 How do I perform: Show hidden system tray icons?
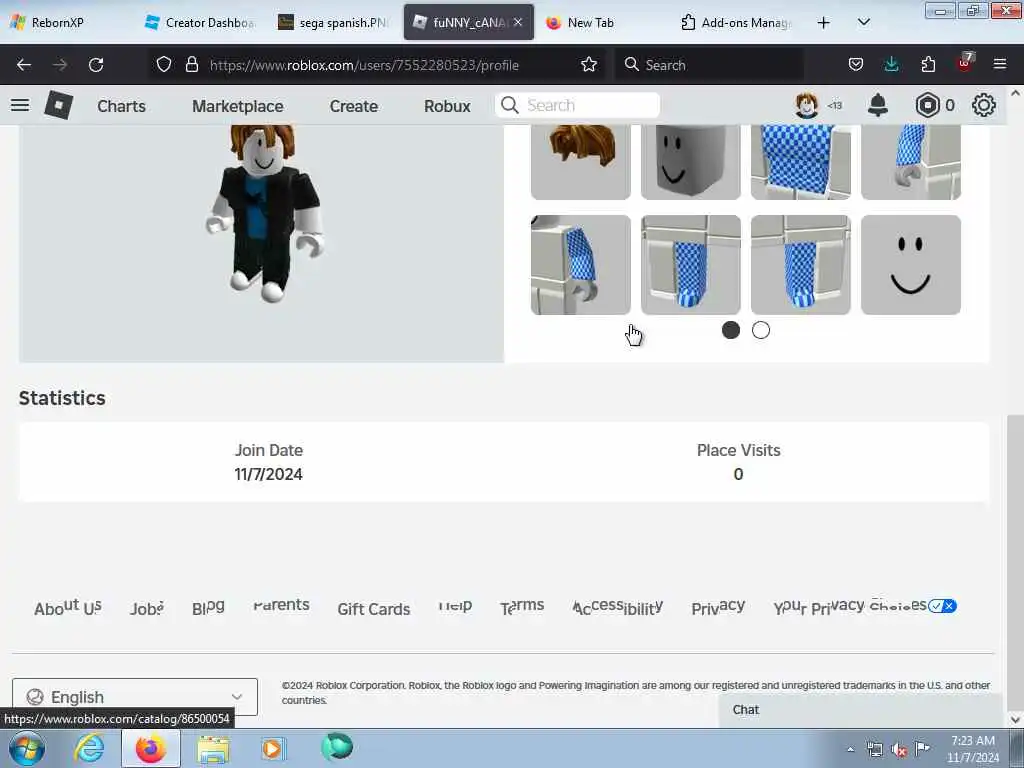point(850,750)
